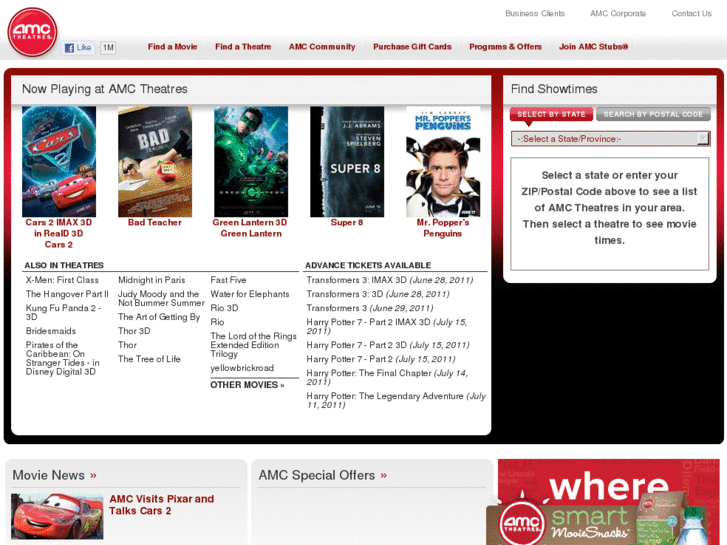The width and height of the screenshot is (727, 545).
Task: Go to Business Clients link
Action: (x=535, y=13)
